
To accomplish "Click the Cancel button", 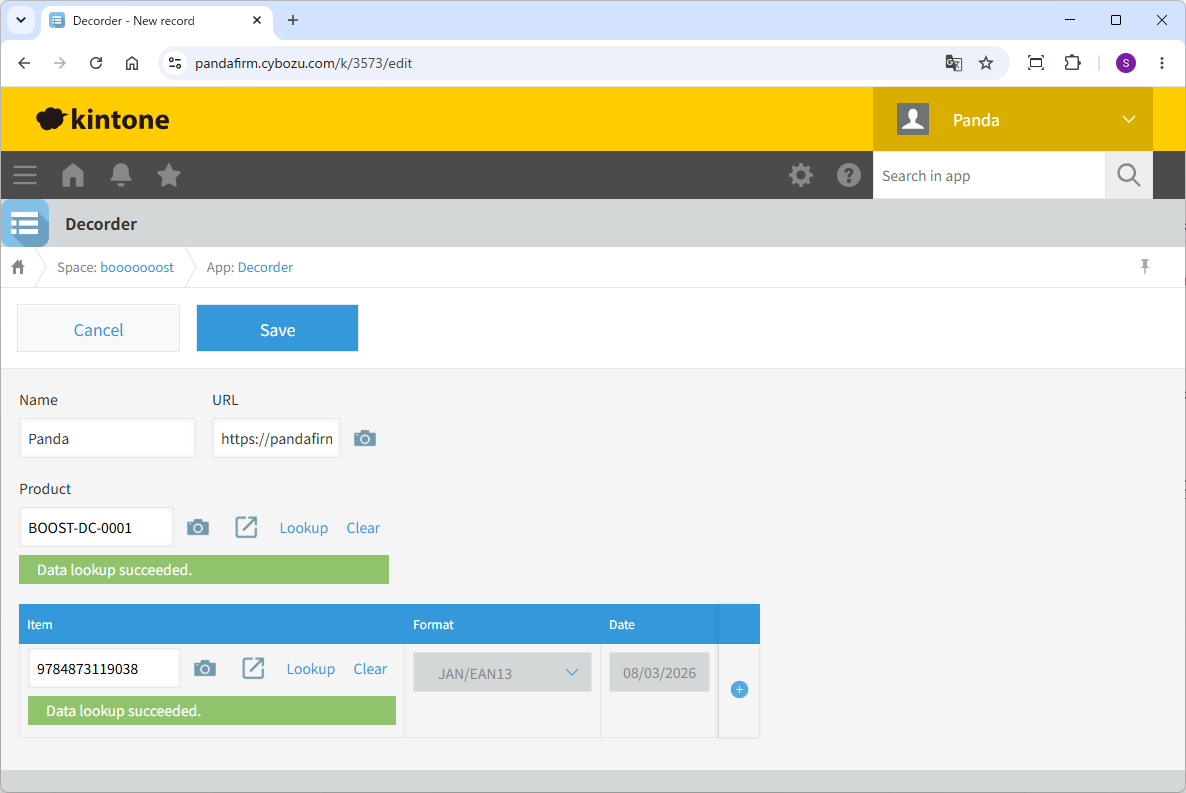I will (98, 328).
